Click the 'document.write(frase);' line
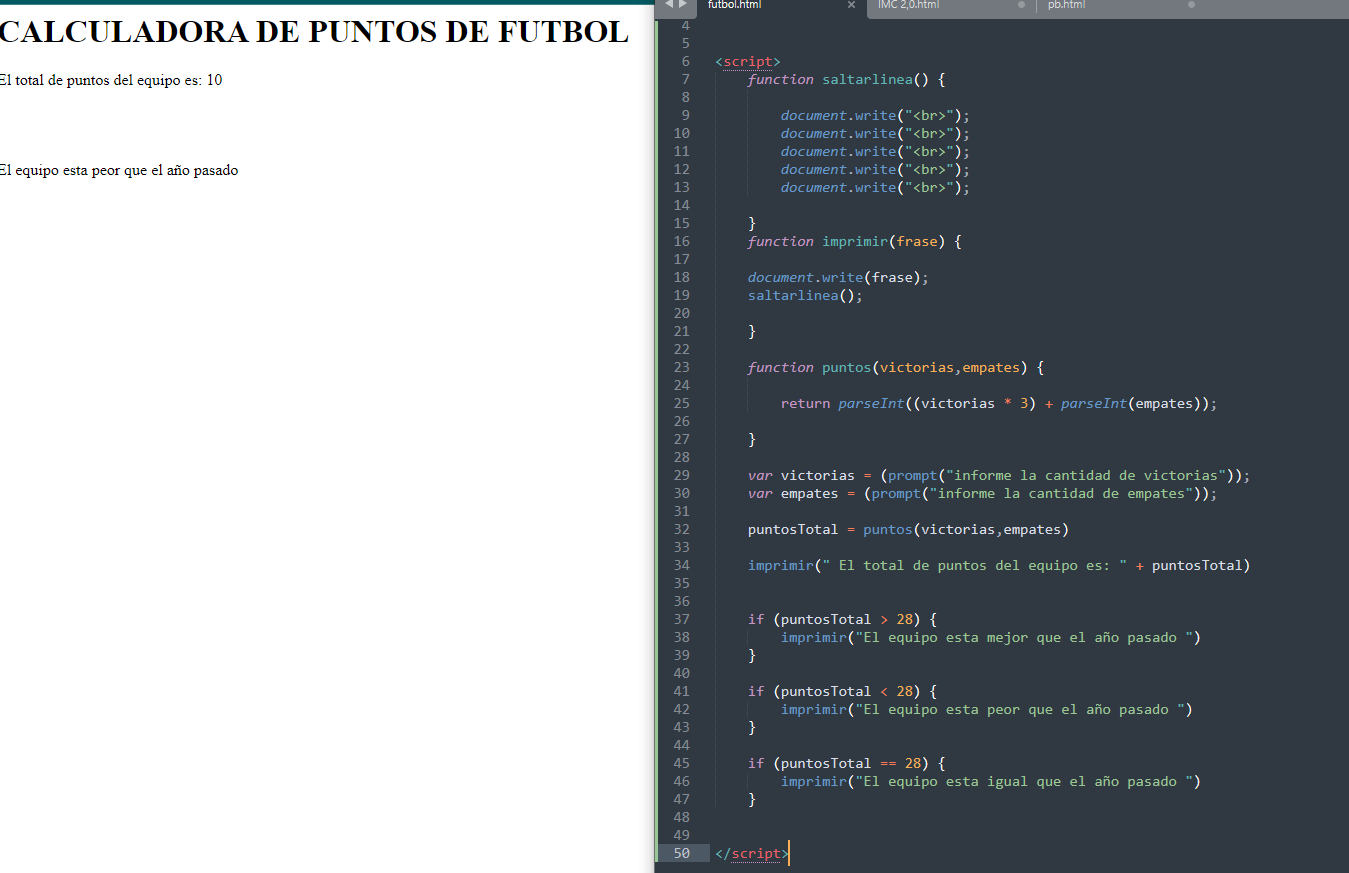Viewport: 1349px width, 873px height. point(838,277)
